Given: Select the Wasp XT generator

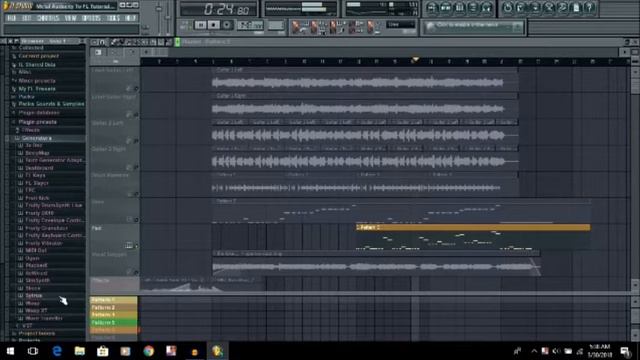Looking at the screenshot, I should pos(36,311).
